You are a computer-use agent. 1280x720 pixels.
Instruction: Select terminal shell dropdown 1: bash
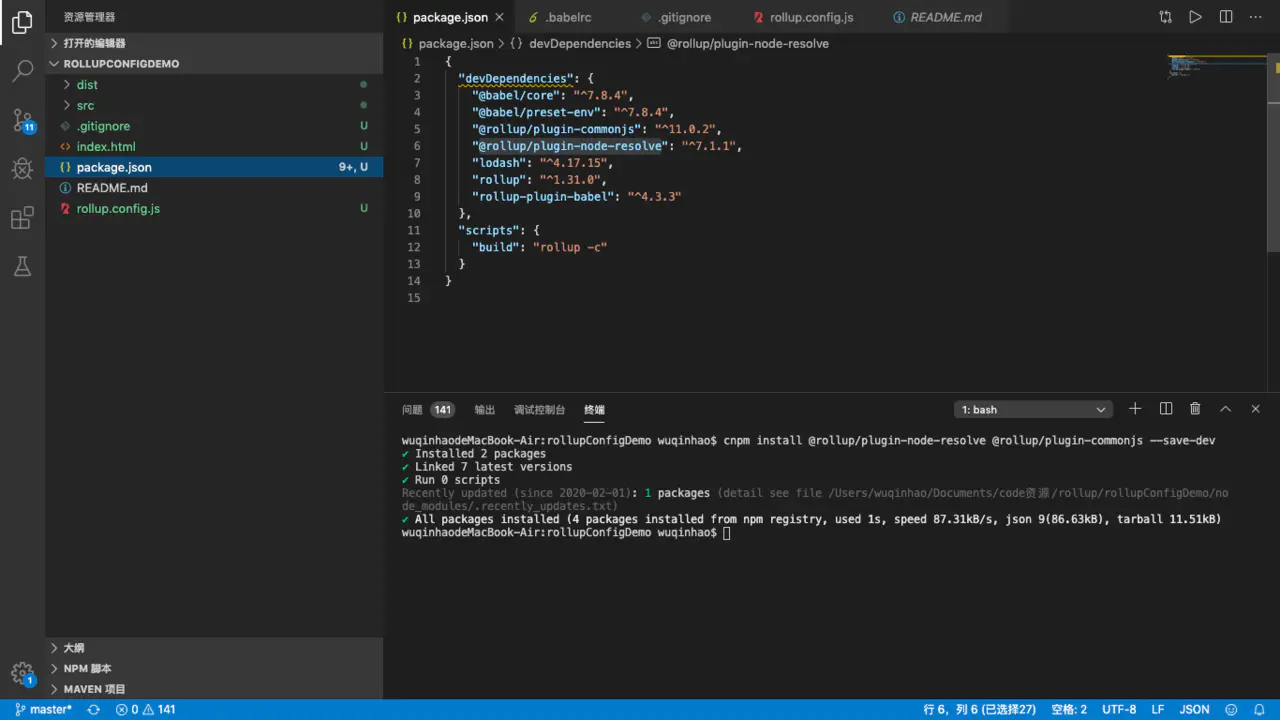click(1033, 410)
